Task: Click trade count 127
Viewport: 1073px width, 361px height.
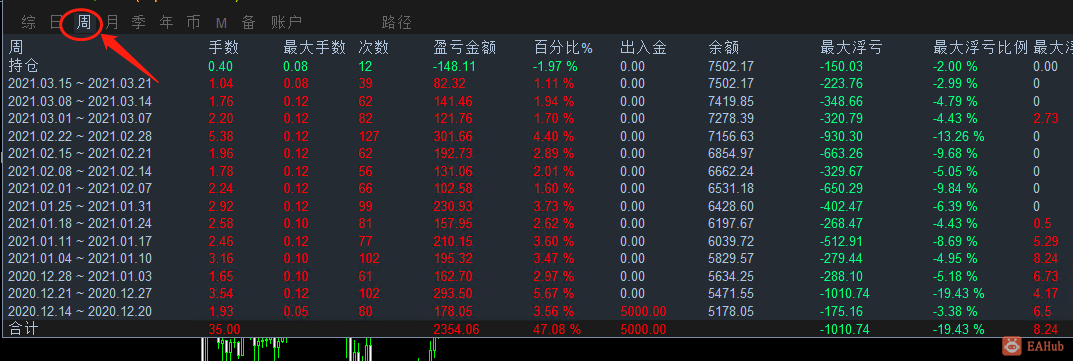Action: [369, 136]
